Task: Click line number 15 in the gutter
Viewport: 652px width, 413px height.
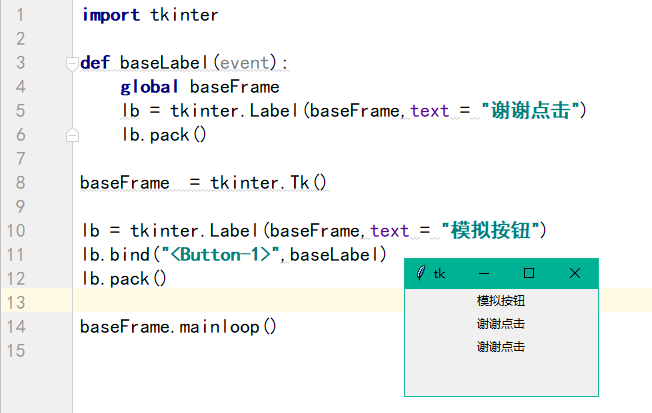Action: pyautogui.click(x=16, y=351)
